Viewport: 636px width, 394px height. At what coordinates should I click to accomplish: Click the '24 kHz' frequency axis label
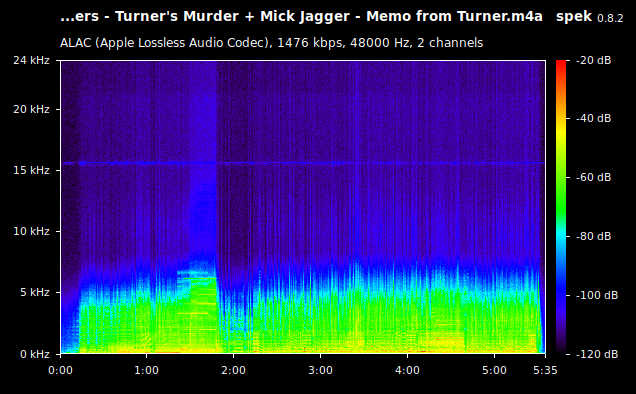coord(31,60)
